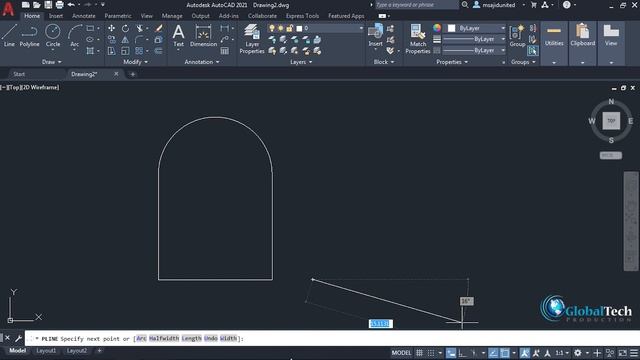Insert a Table from Annotation panel
The height and width of the screenshot is (360, 640).
(224, 51)
